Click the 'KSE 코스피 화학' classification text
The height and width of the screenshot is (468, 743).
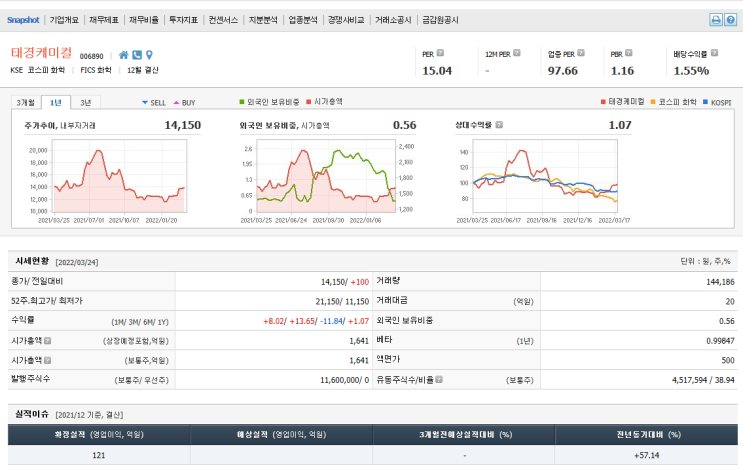tap(37, 70)
